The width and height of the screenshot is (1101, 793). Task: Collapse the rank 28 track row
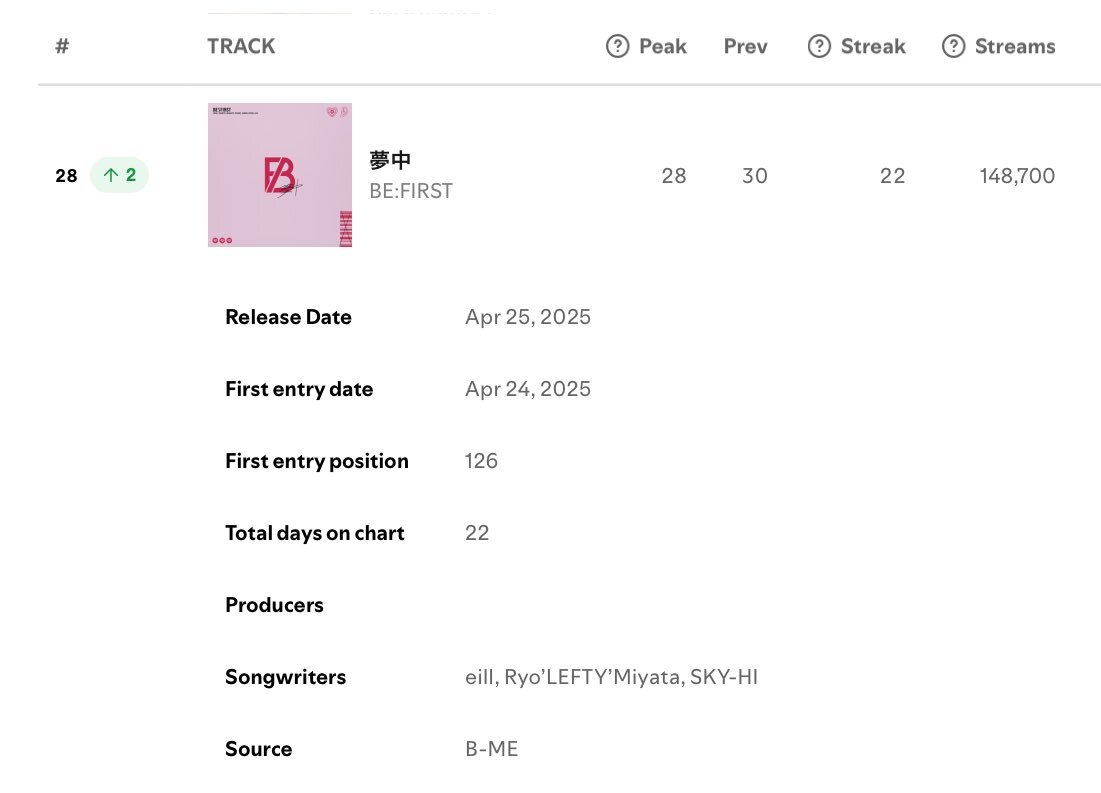click(x=555, y=175)
